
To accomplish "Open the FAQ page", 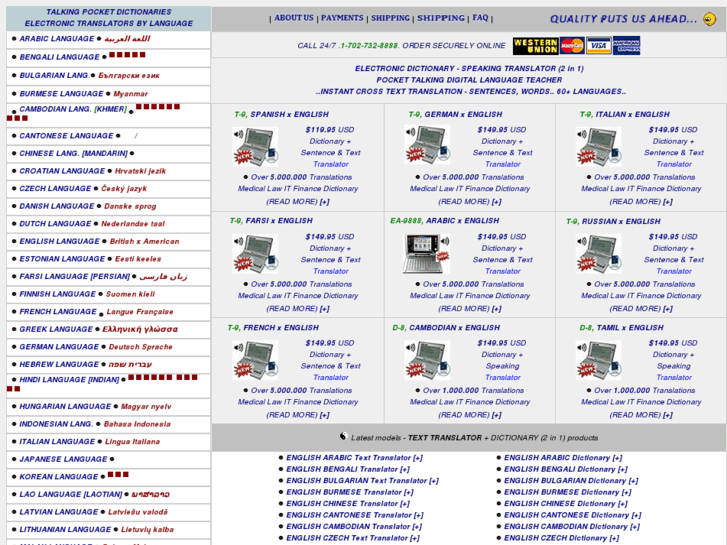I will (x=480, y=18).
